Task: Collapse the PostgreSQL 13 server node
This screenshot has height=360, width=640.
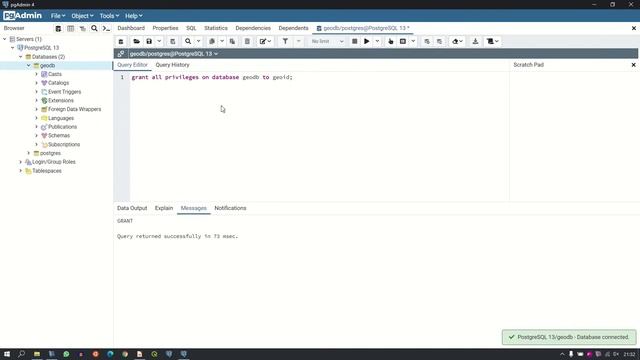Action: (13, 48)
